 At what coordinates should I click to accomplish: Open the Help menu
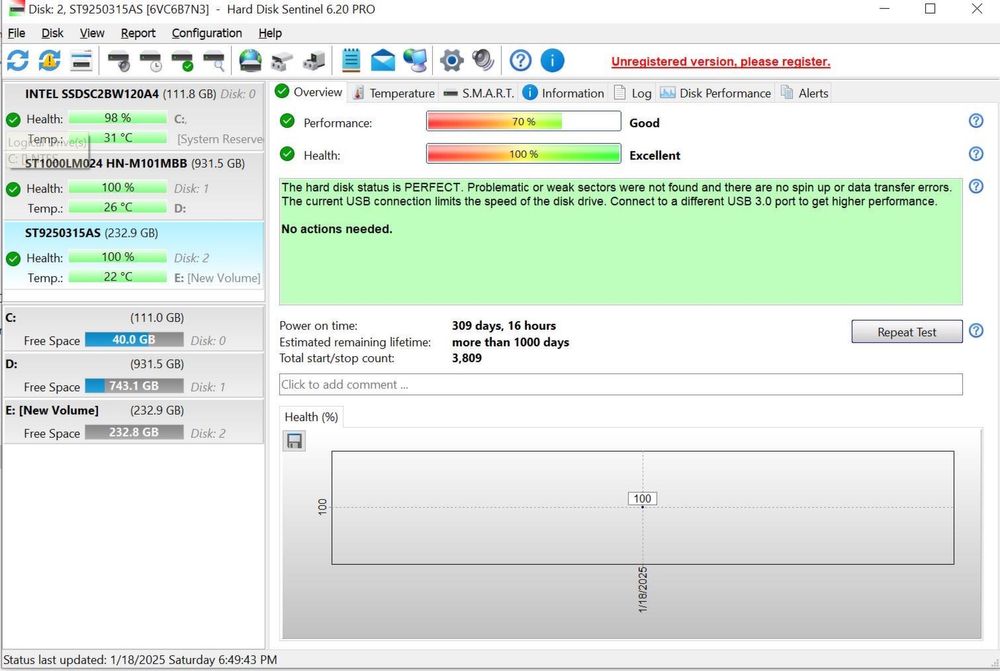coord(270,33)
